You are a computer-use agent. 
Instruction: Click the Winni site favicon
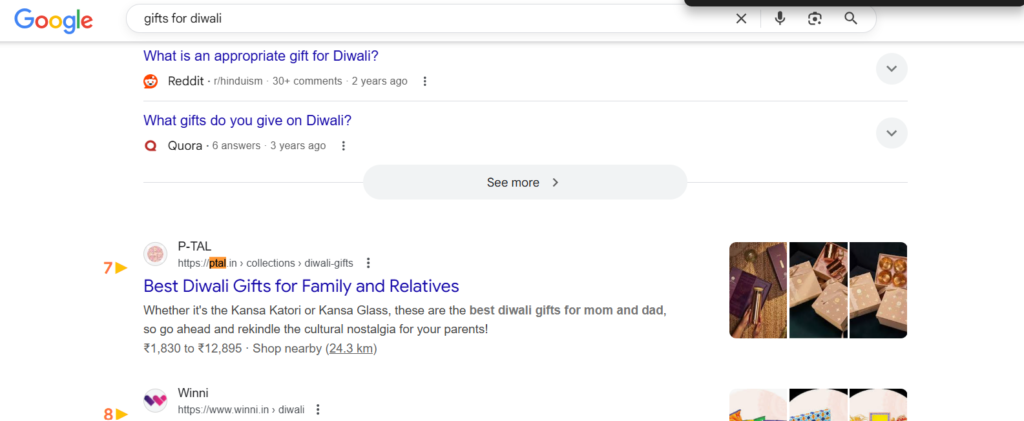coord(155,400)
